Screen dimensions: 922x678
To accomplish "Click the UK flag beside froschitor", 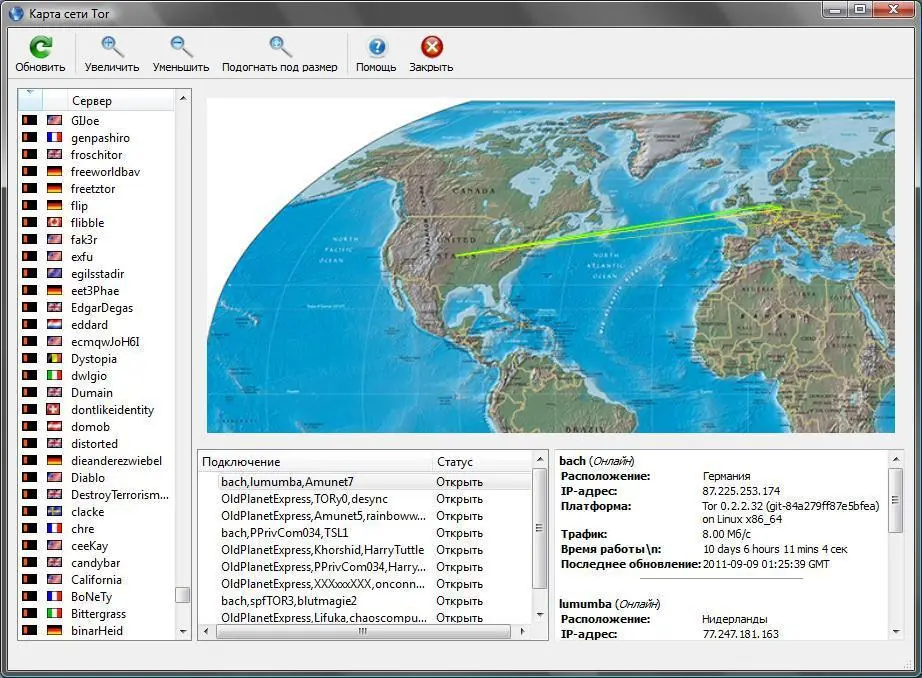I will click(54, 154).
